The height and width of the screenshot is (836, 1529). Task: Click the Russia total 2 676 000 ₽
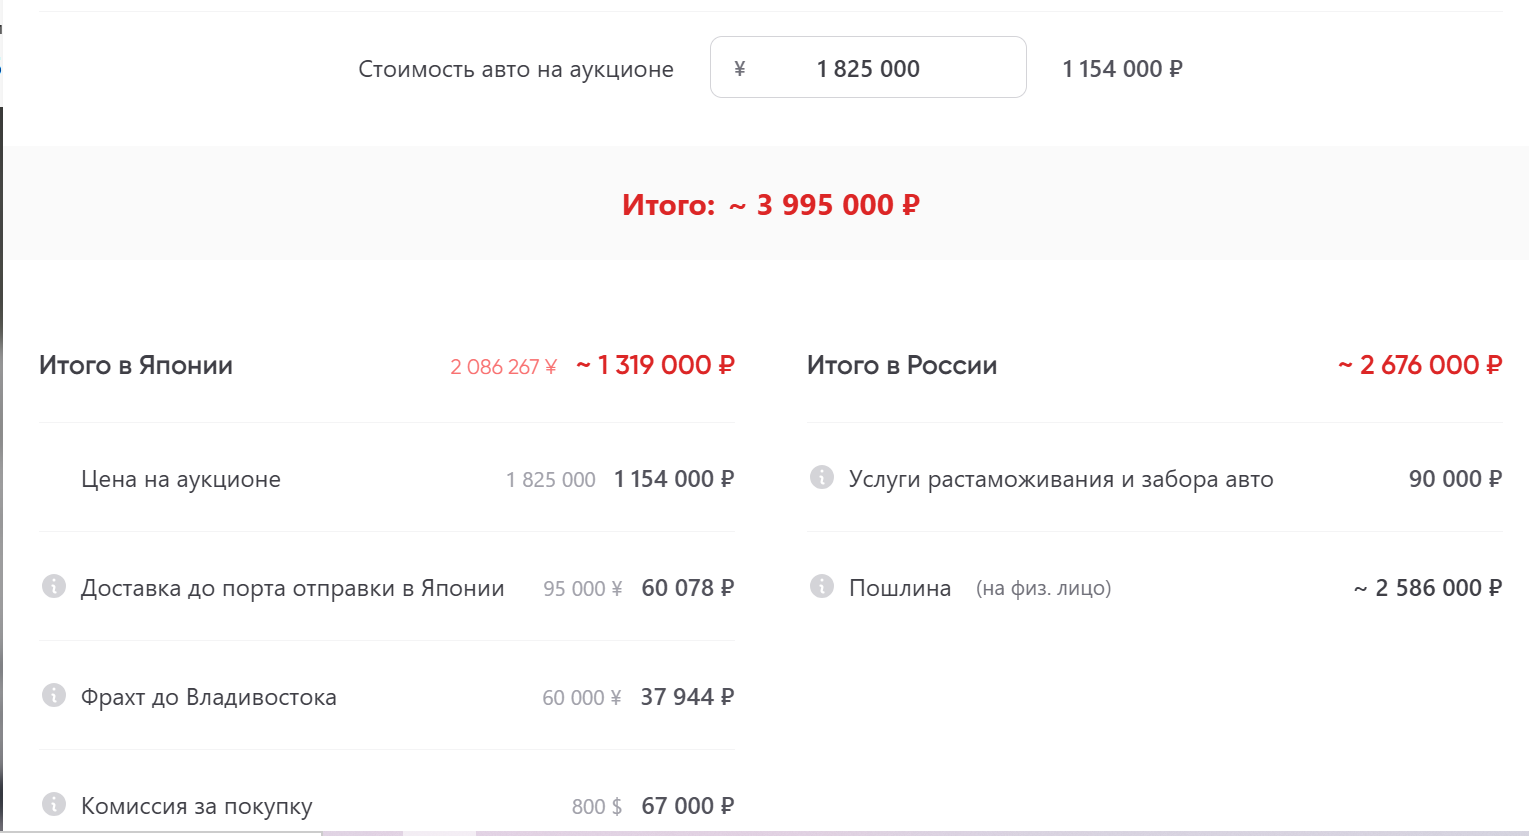(x=1420, y=366)
